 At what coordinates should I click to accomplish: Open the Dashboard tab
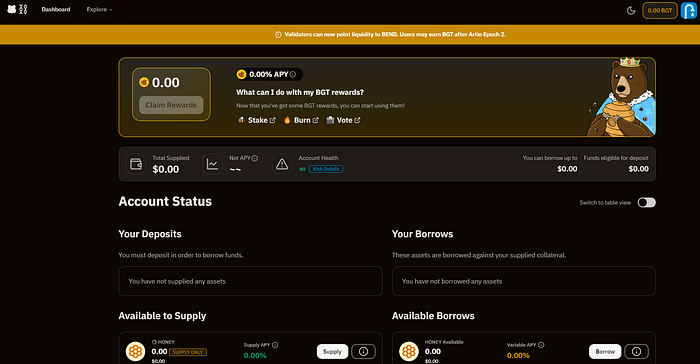pos(56,9)
